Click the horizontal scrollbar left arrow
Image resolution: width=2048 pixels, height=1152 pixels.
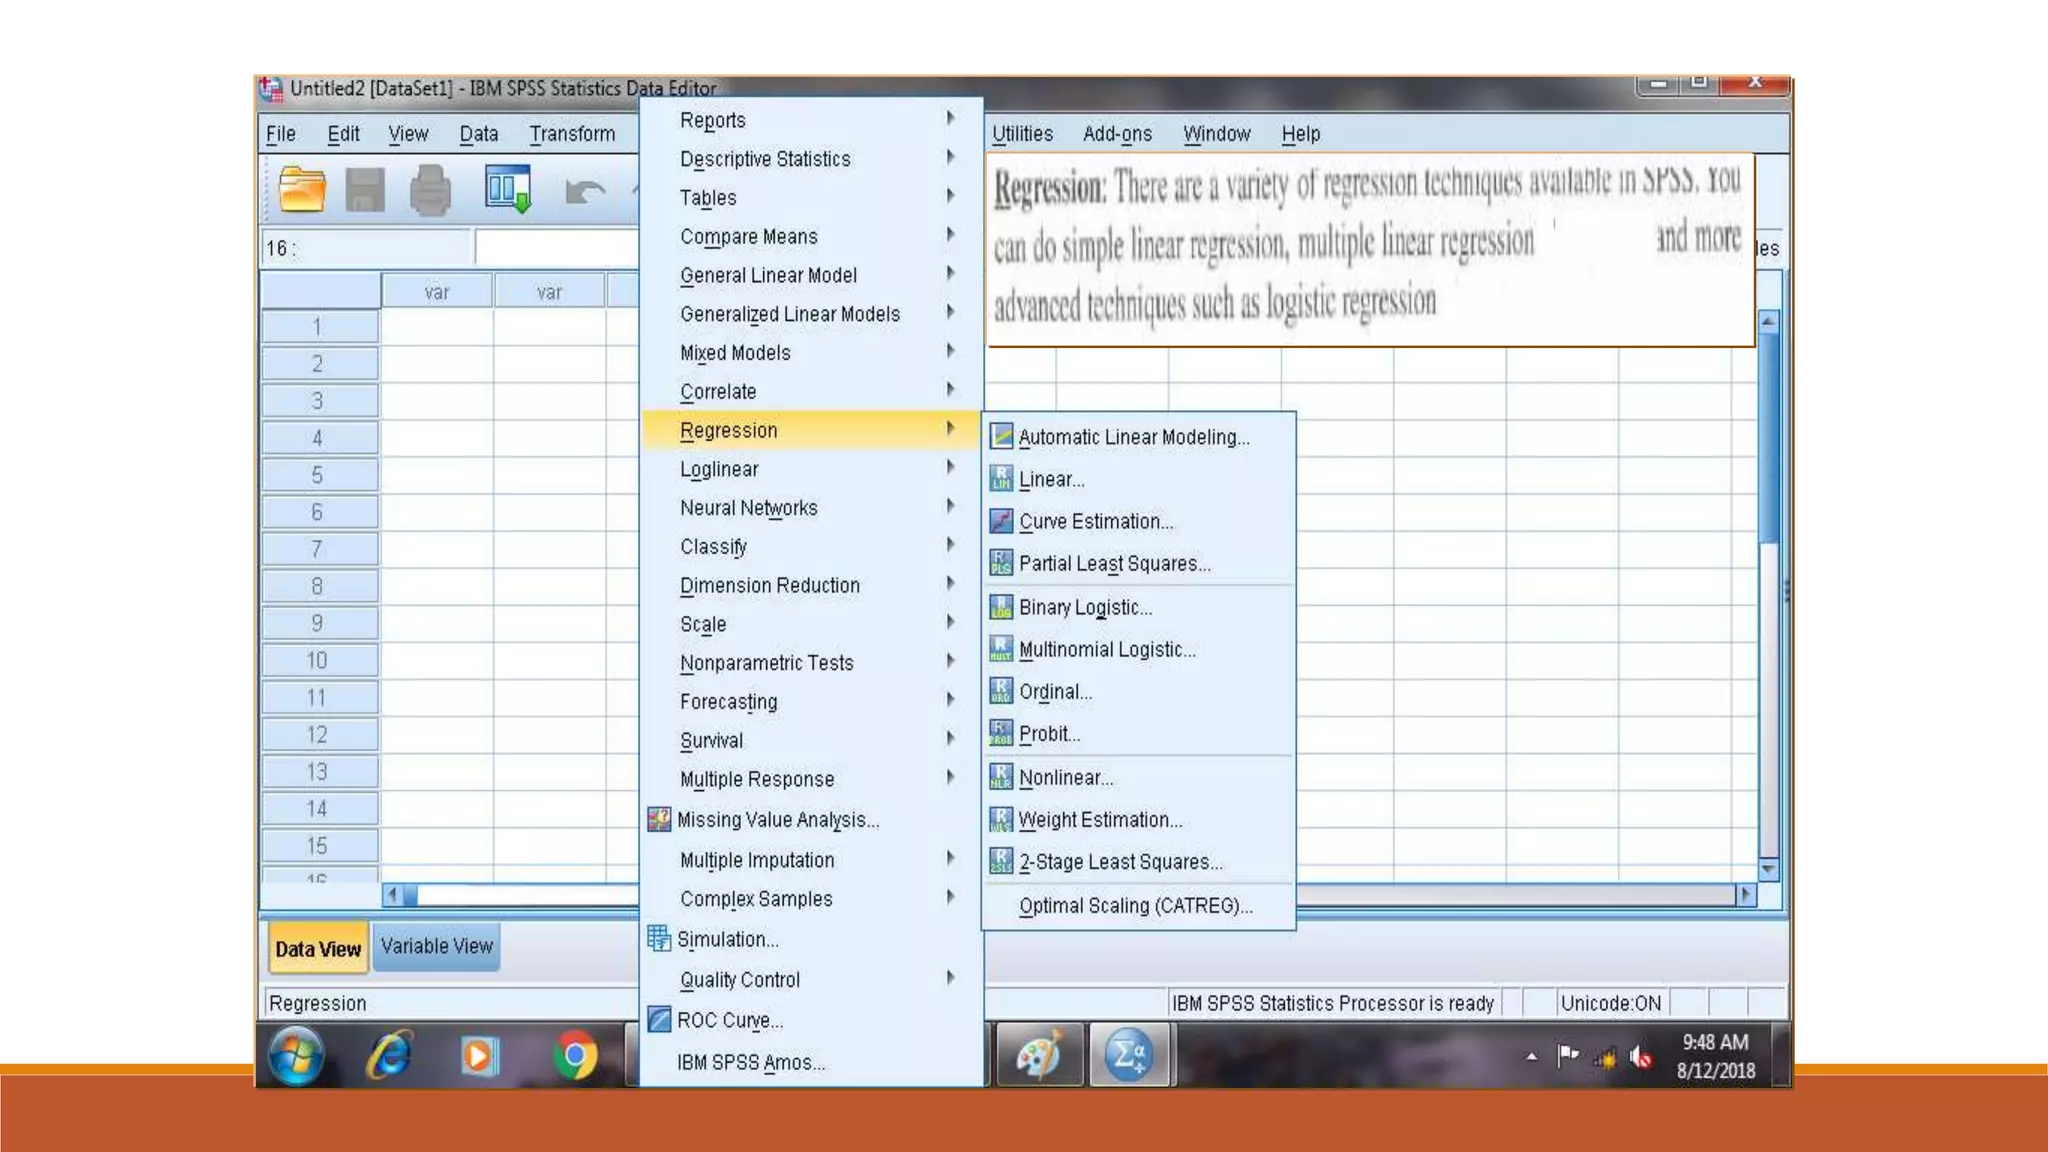point(394,894)
